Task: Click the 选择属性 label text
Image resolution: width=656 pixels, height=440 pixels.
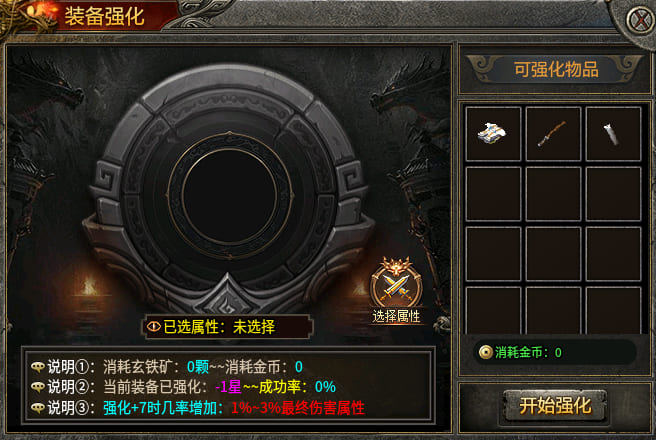Action: [x=396, y=317]
